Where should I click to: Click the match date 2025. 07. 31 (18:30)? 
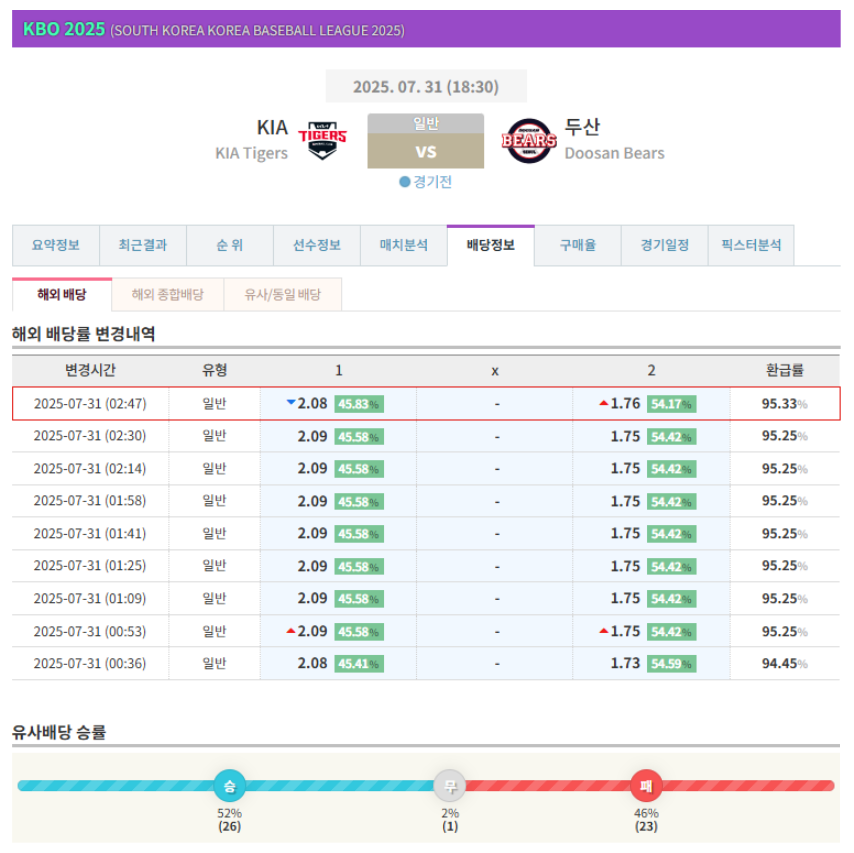tap(426, 87)
